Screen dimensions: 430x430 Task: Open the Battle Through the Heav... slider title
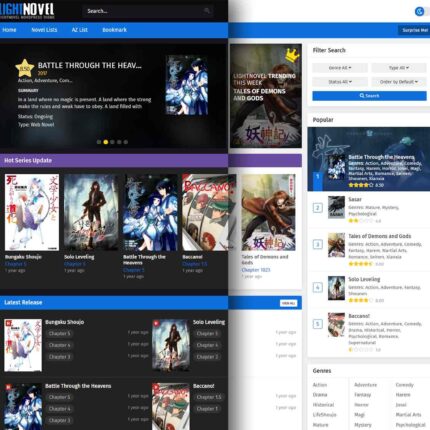[89, 65]
